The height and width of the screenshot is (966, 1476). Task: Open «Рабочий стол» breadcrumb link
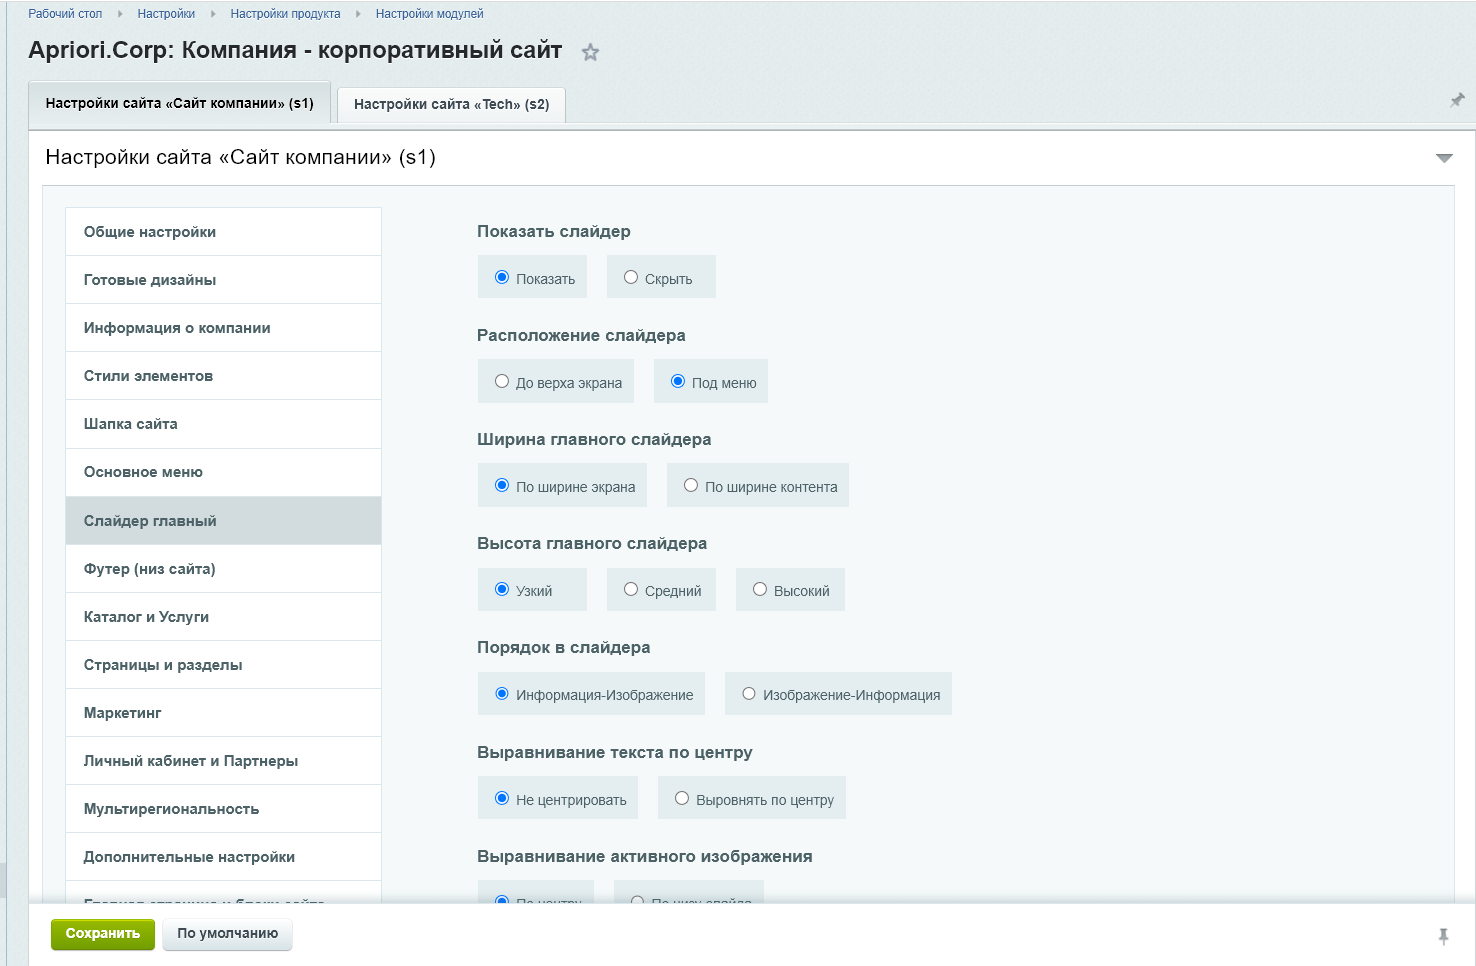[x=65, y=14]
